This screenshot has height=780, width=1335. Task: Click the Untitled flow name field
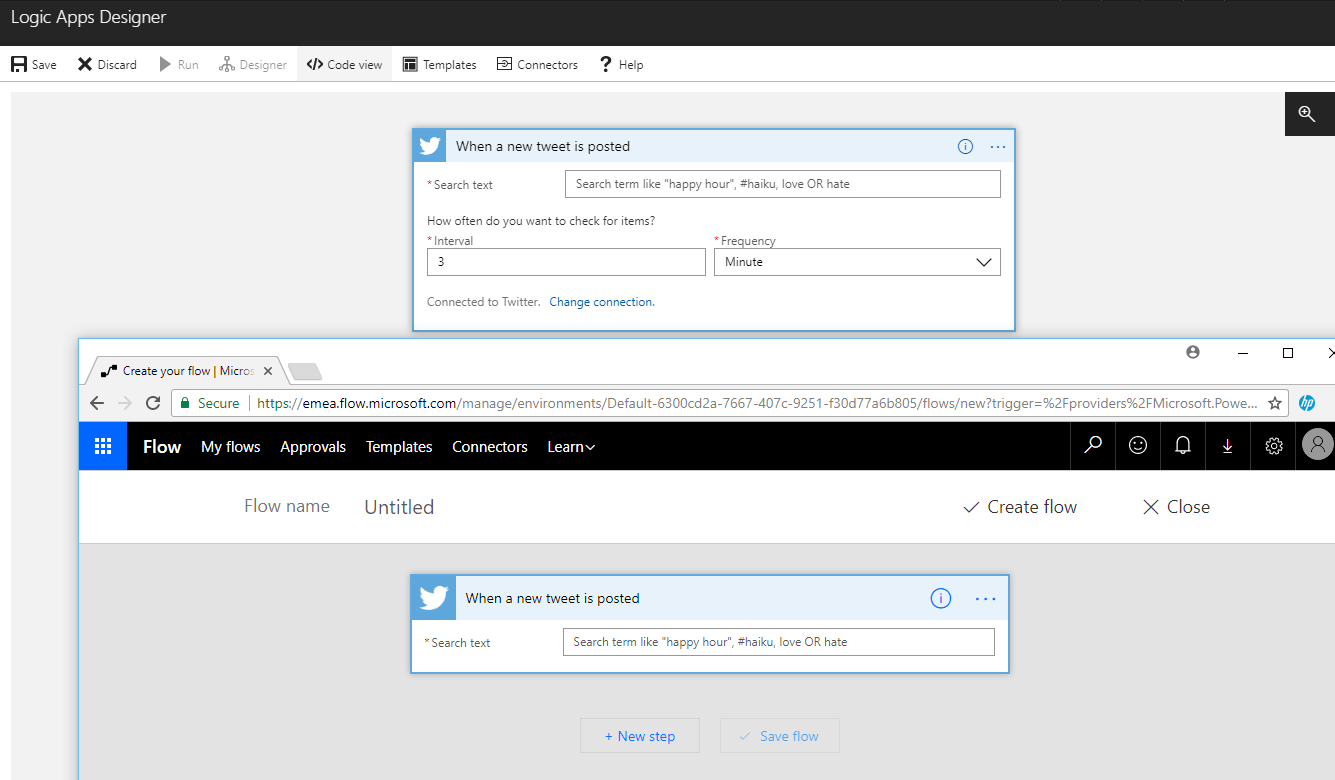pyautogui.click(x=399, y=507)
